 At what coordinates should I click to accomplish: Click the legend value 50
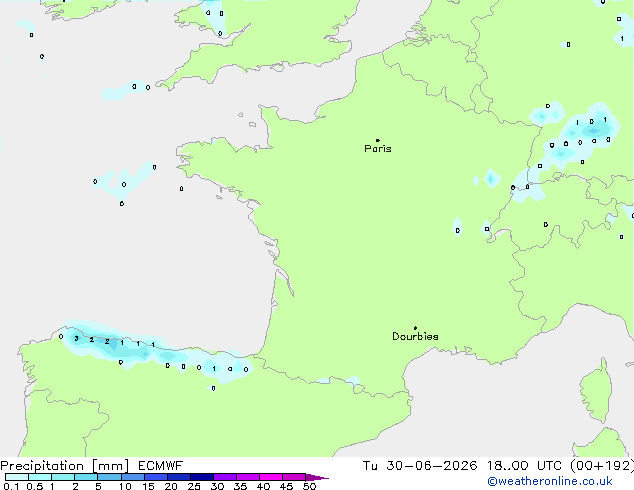(x=309, y=486)
